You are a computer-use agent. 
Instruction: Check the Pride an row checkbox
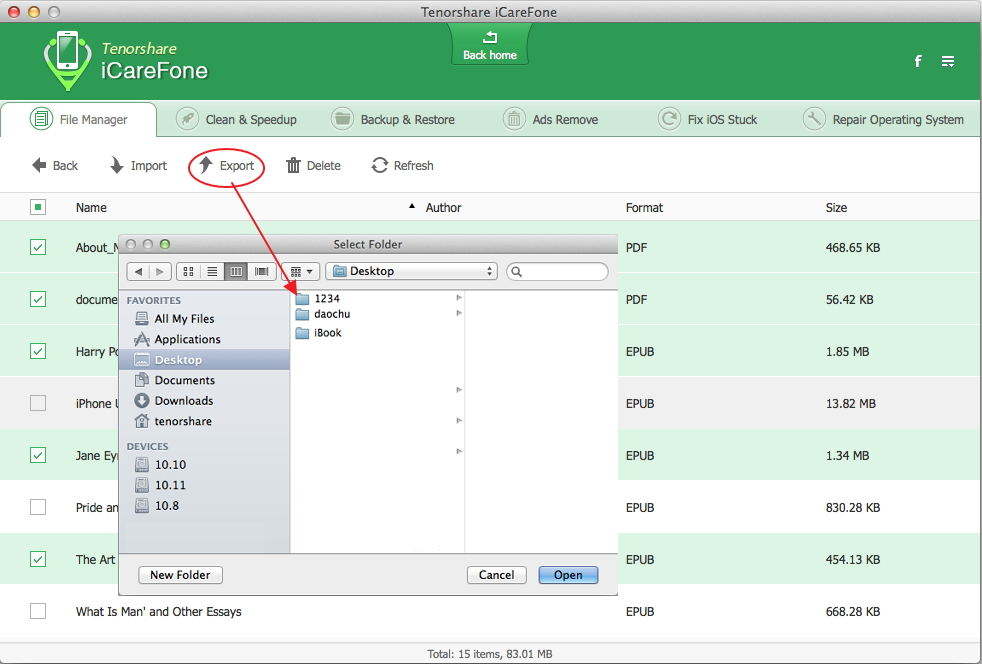pos(38,507)
